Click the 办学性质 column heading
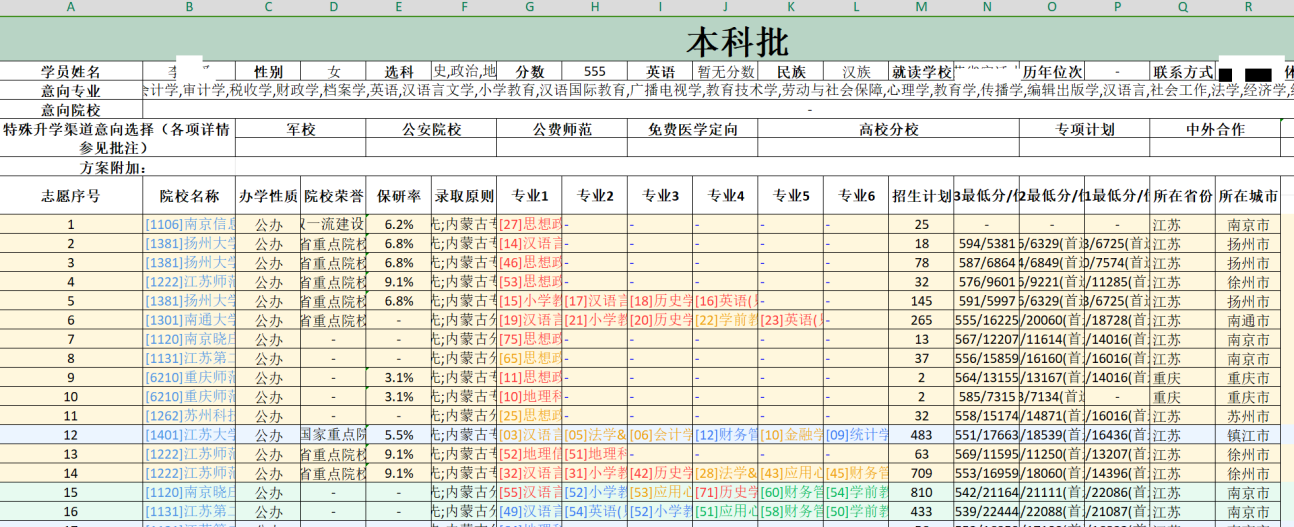 click(x=268, y=196)
